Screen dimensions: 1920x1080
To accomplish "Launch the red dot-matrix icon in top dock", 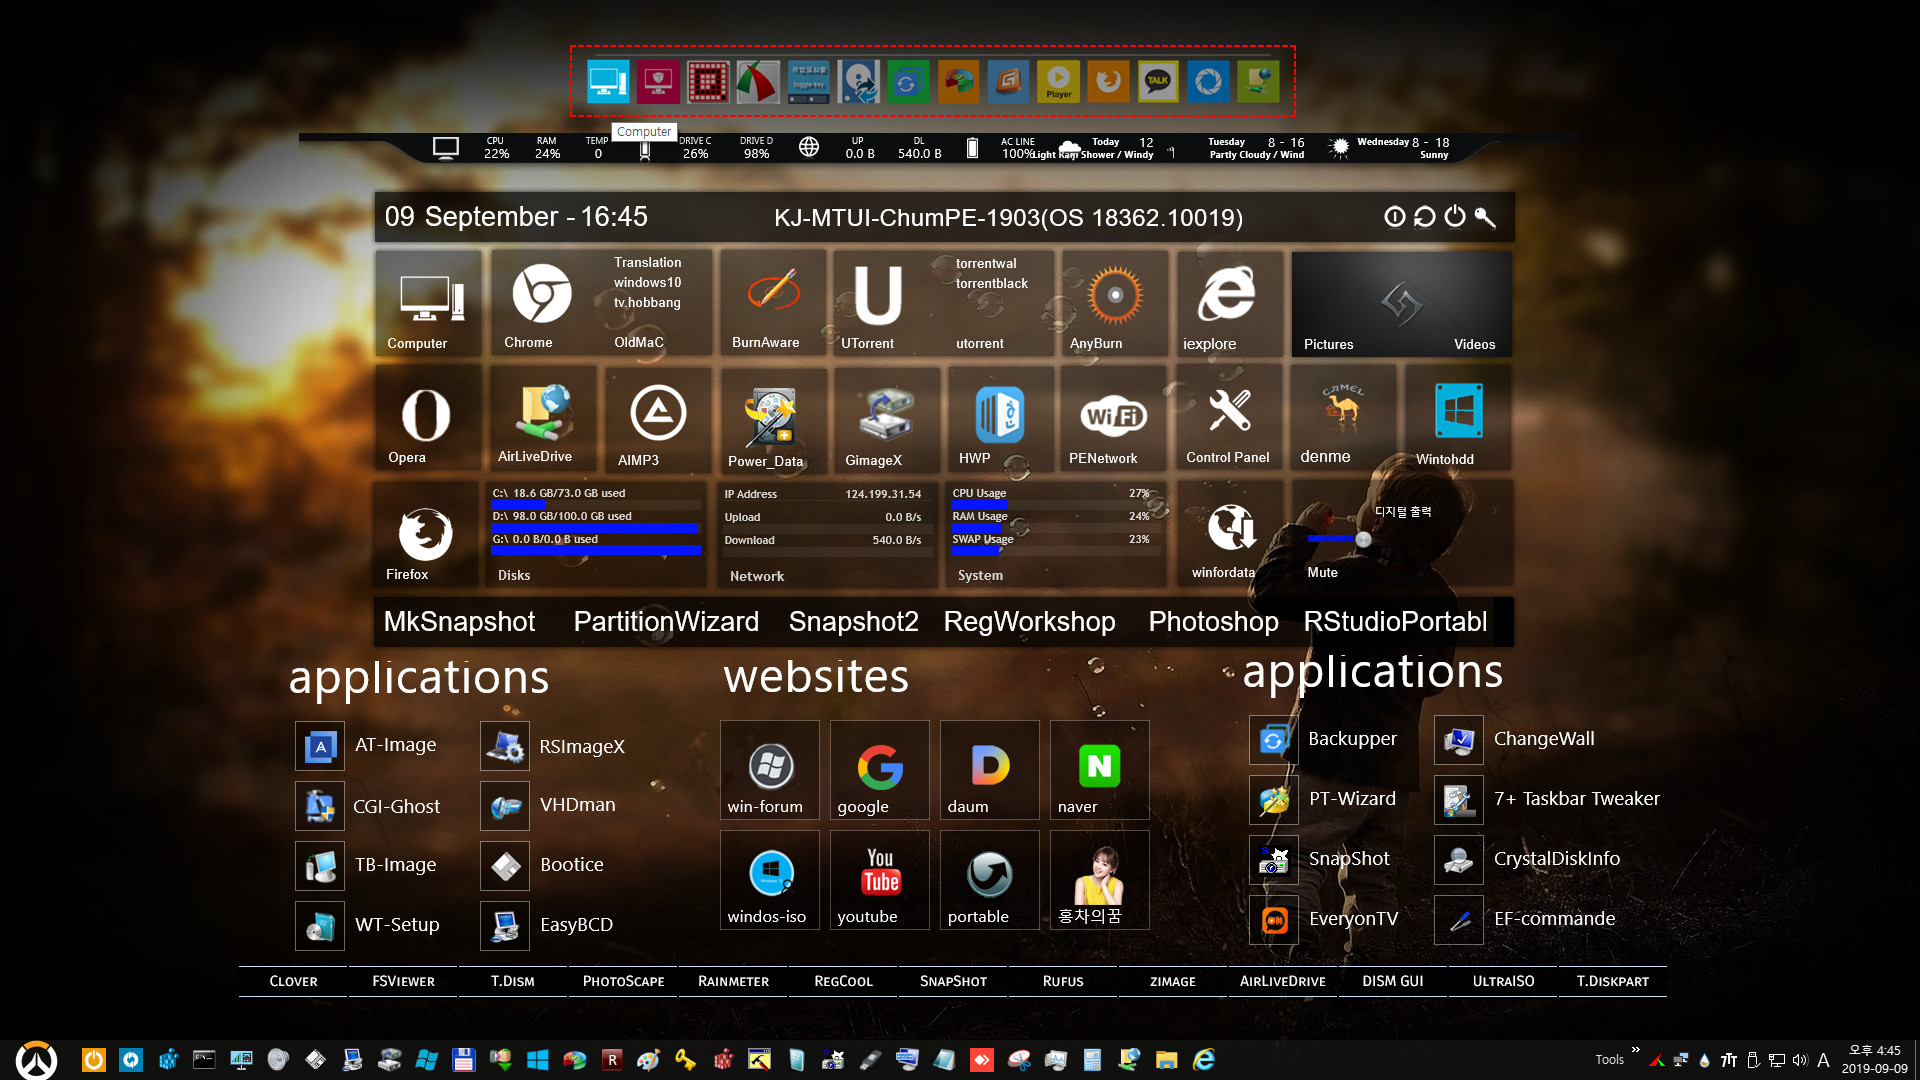I will 708,81.
